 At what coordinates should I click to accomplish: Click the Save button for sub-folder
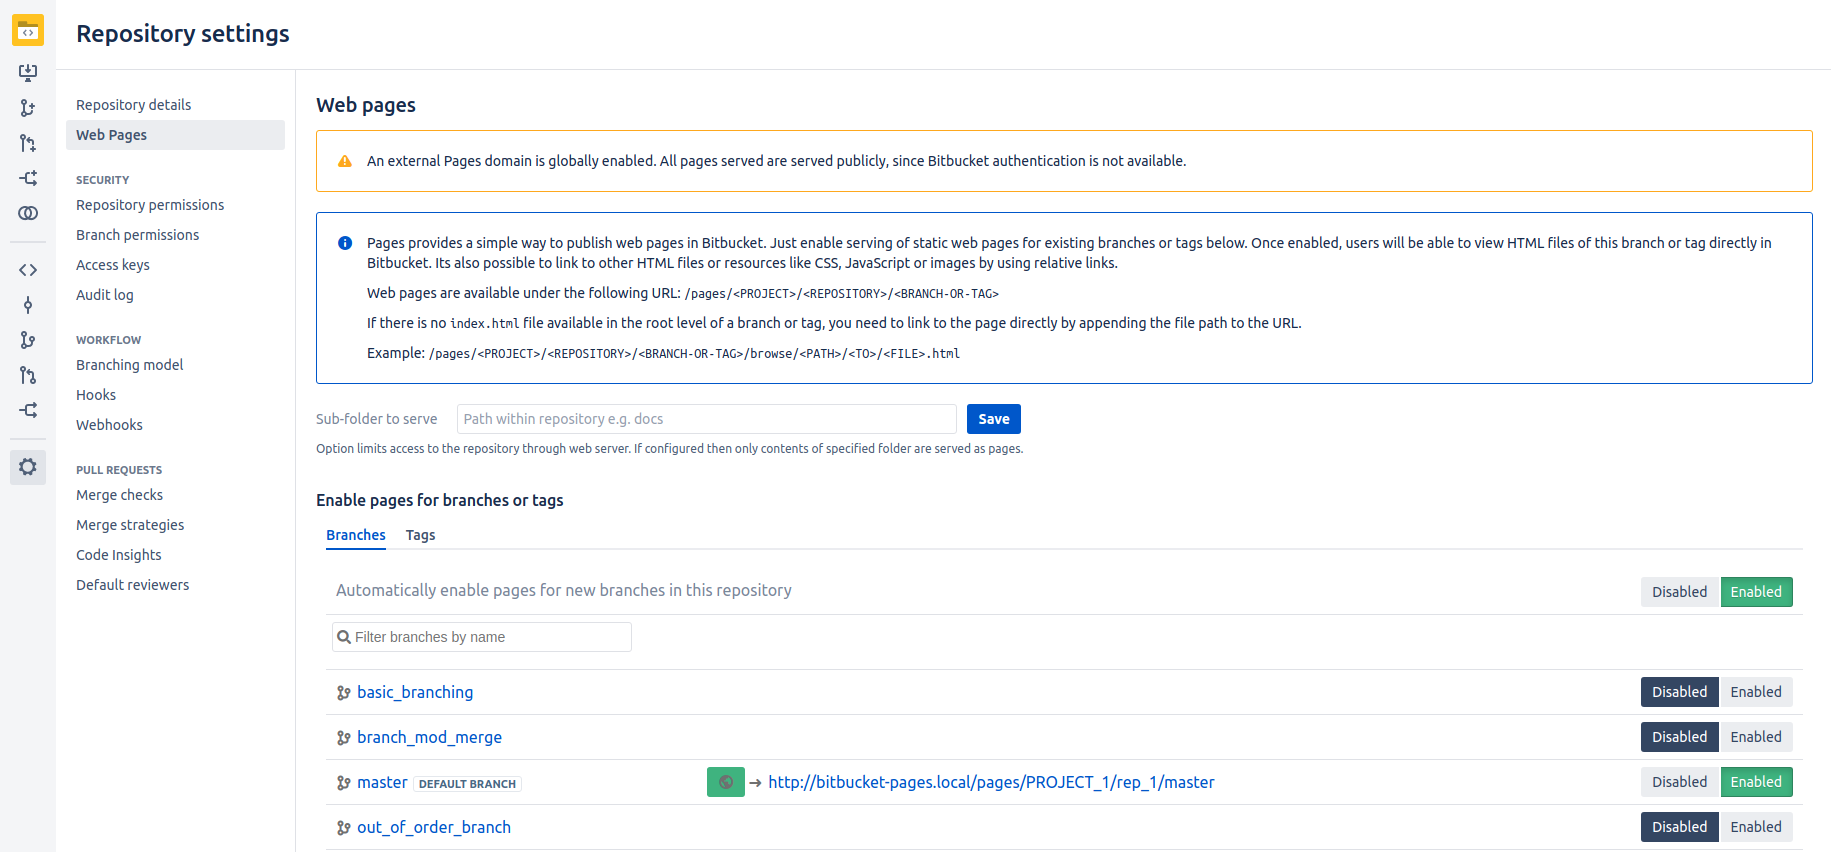pyautogui.click(x=994, y=419)
